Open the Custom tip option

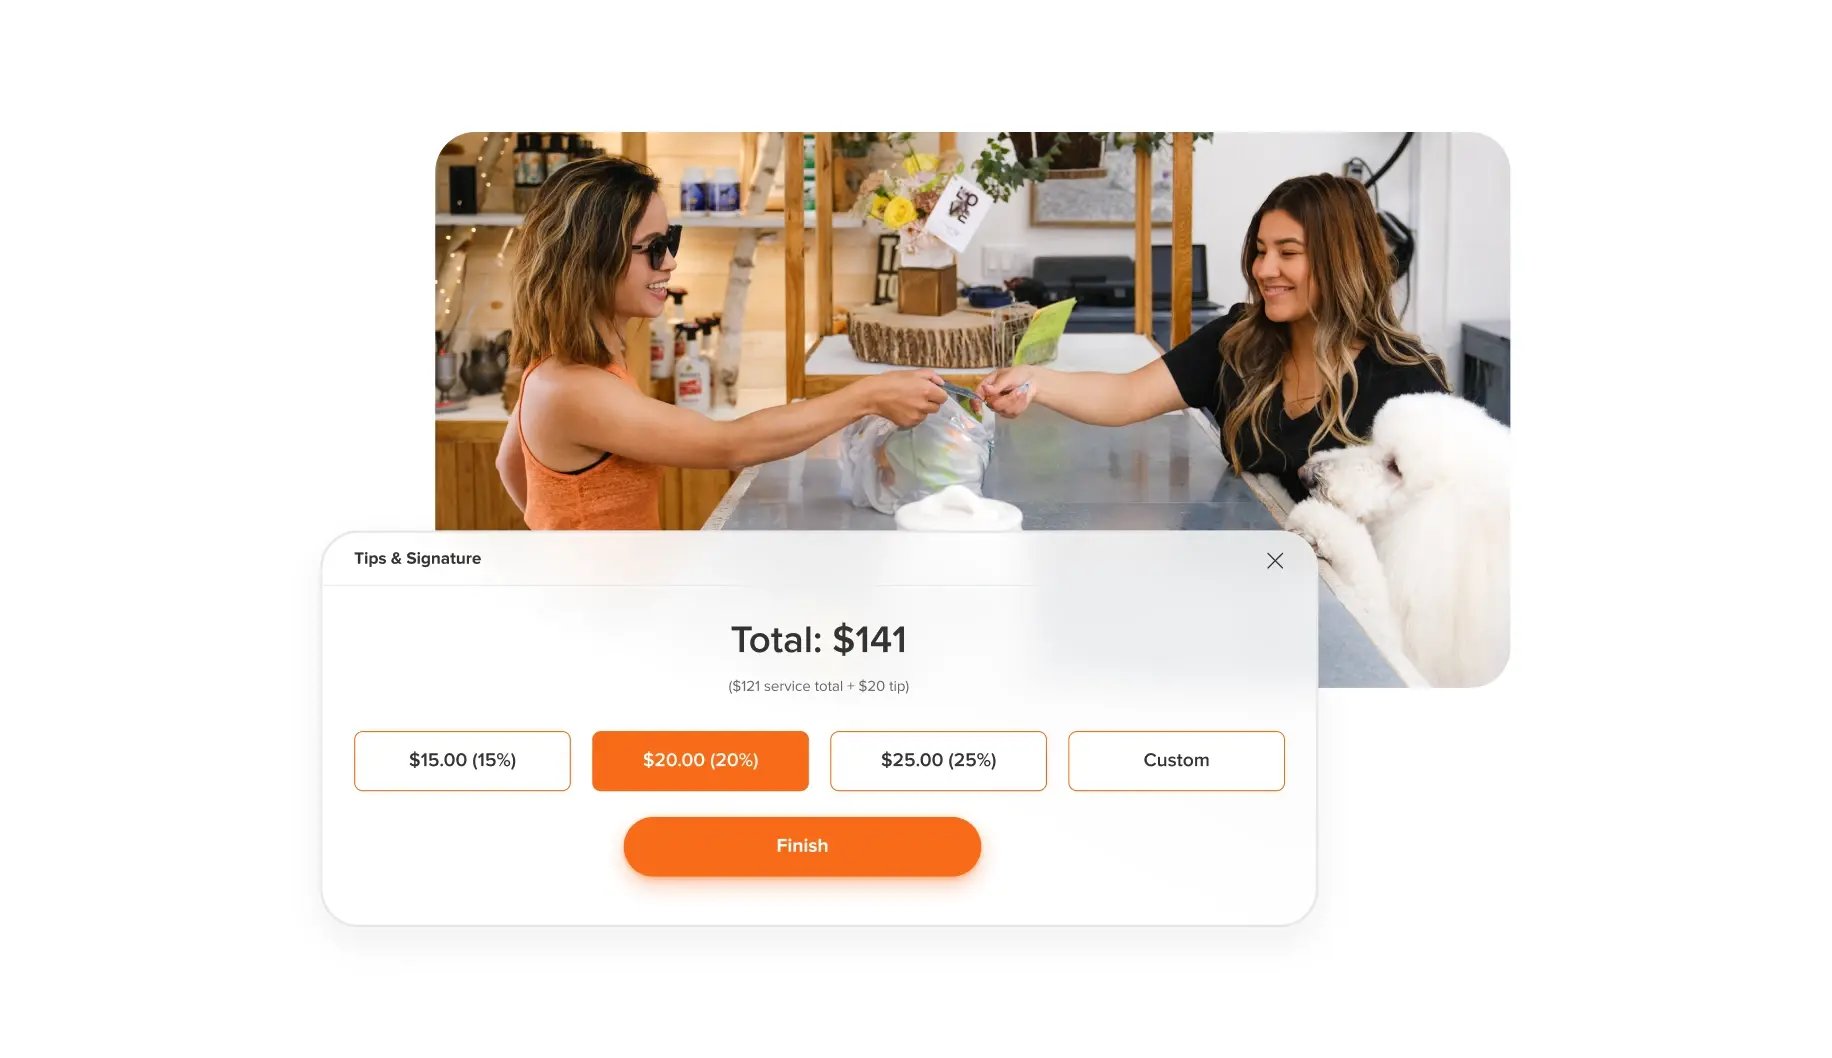[x=1176, y=761]
